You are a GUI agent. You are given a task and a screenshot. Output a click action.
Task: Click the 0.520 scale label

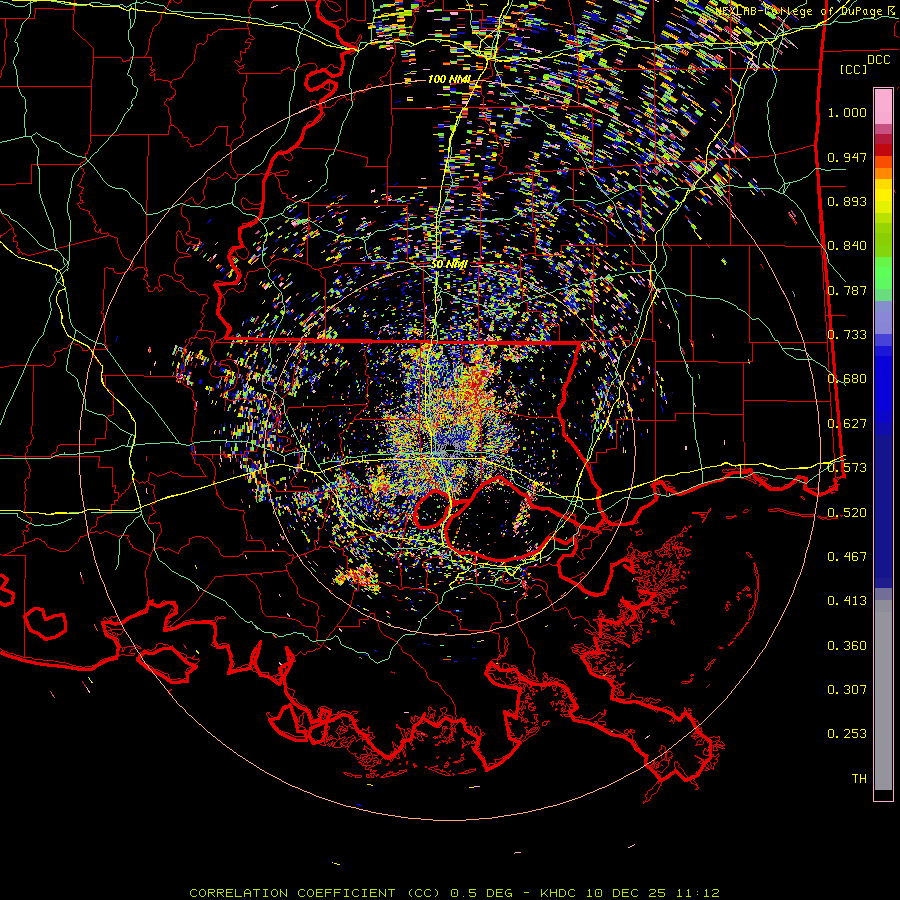point(847,513)
